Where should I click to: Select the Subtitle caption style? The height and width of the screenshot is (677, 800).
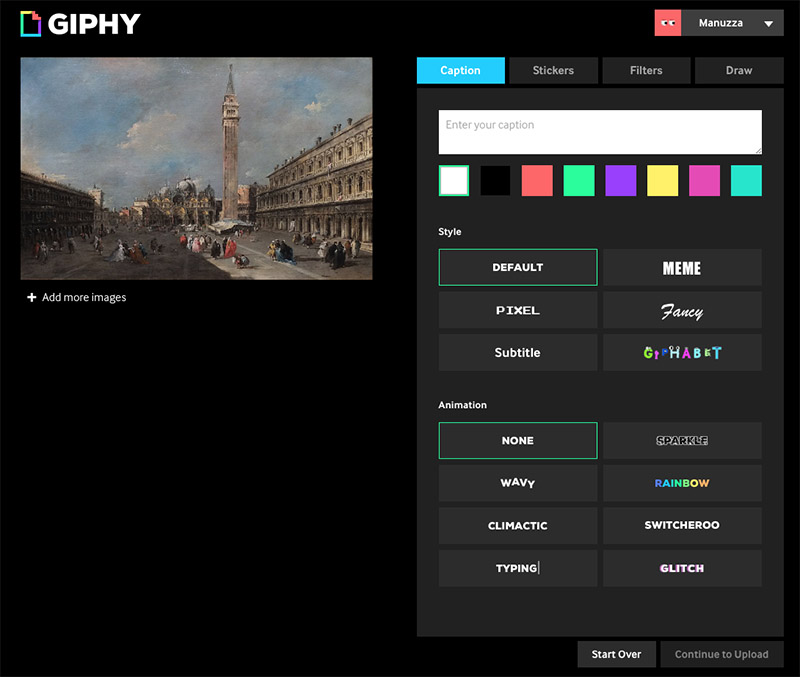coord(518,353)
